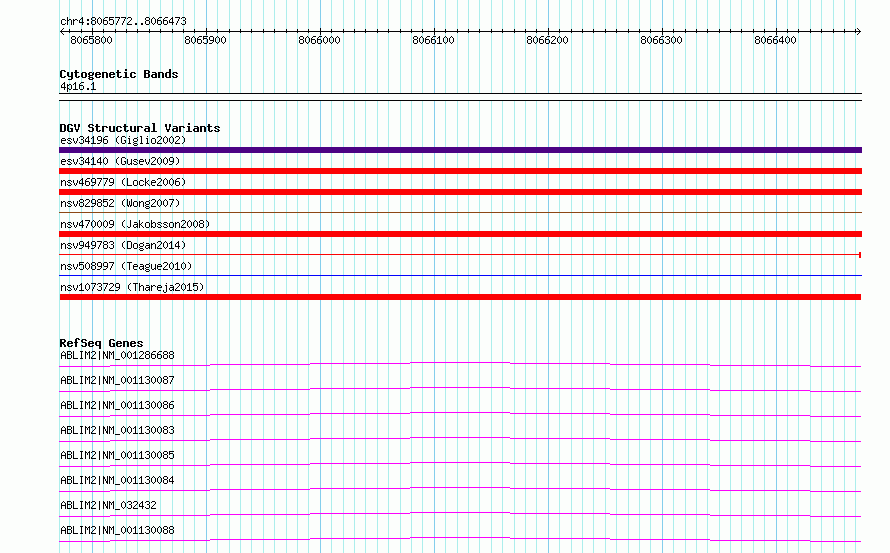Click the 8066100 ruler position label
890x553 pixels.
click(x=434, y=40)
